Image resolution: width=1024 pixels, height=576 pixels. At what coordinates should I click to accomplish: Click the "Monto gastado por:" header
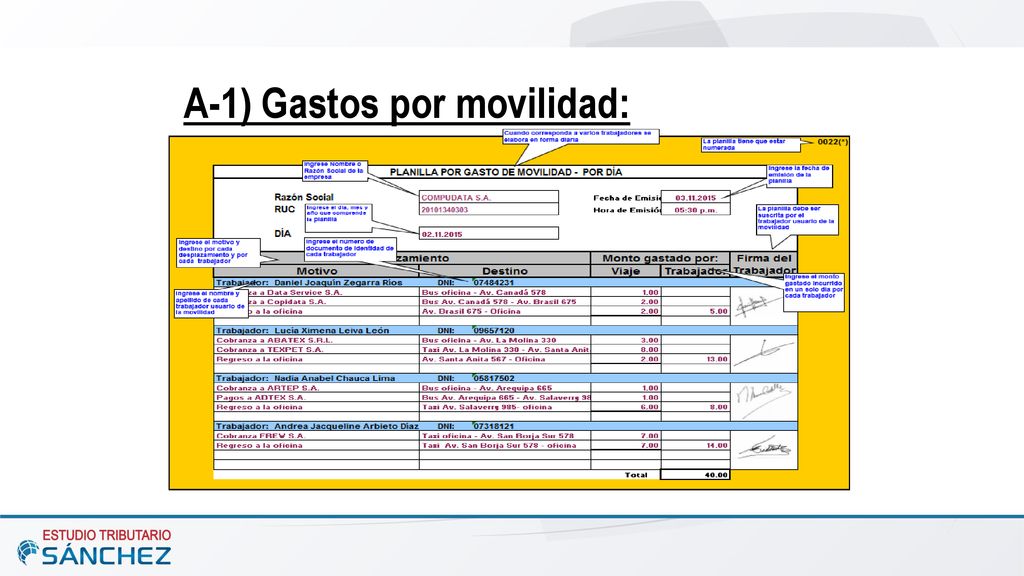(660, 259)
